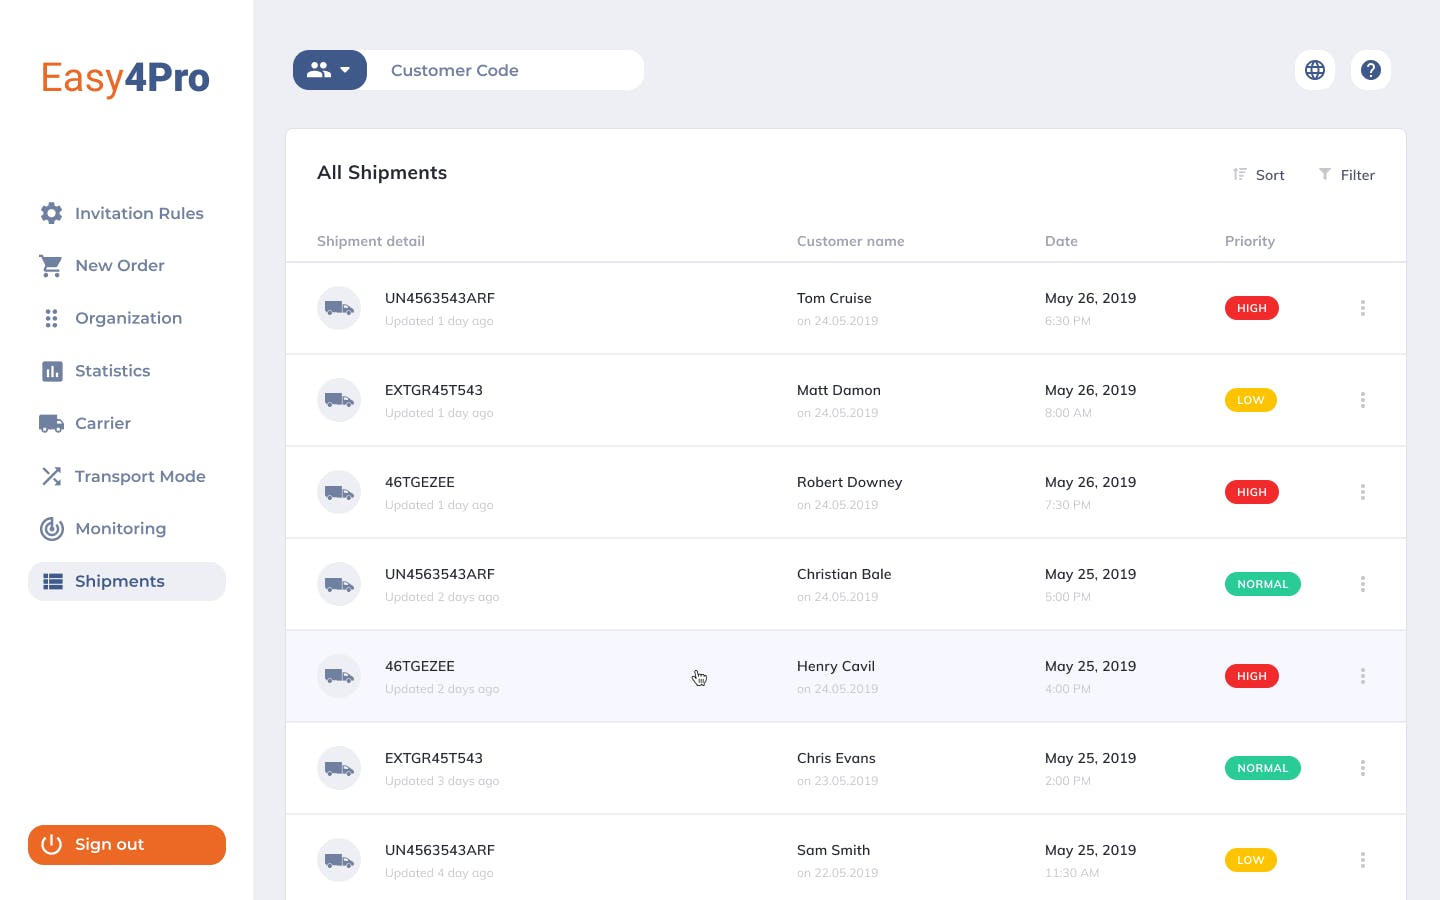
Task: Select the Organization grid icon
Action: [52, 318]
